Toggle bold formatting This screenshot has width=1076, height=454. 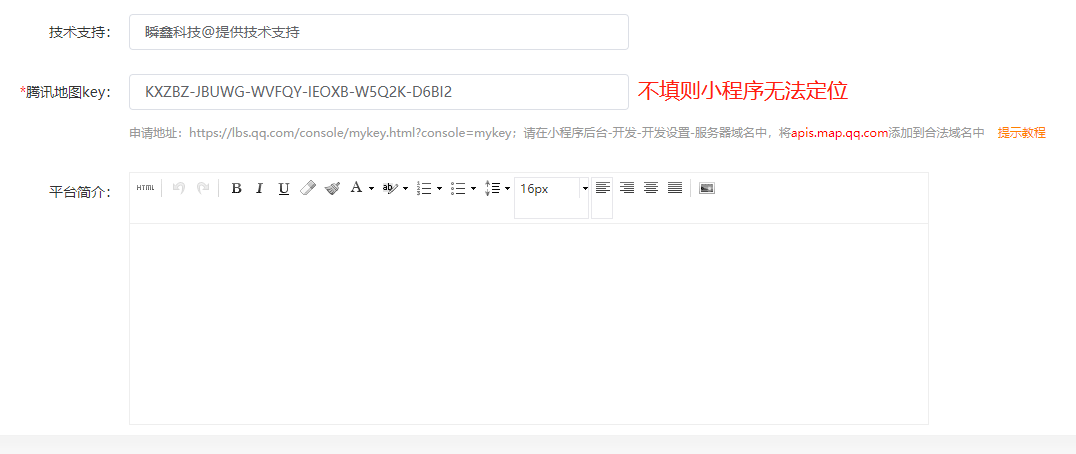236,188
